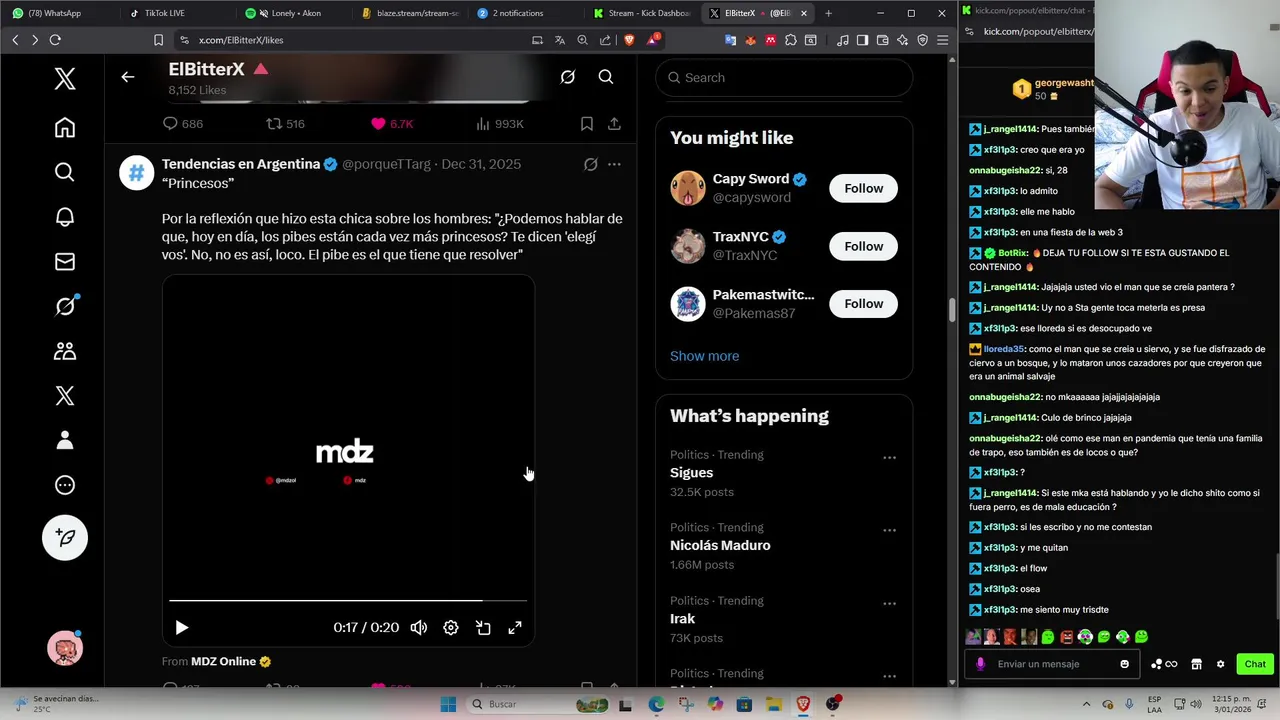This screenshot has width=1280, height=720.
Task: Open Windows Start menu
Action: click(x=449, y=704)
